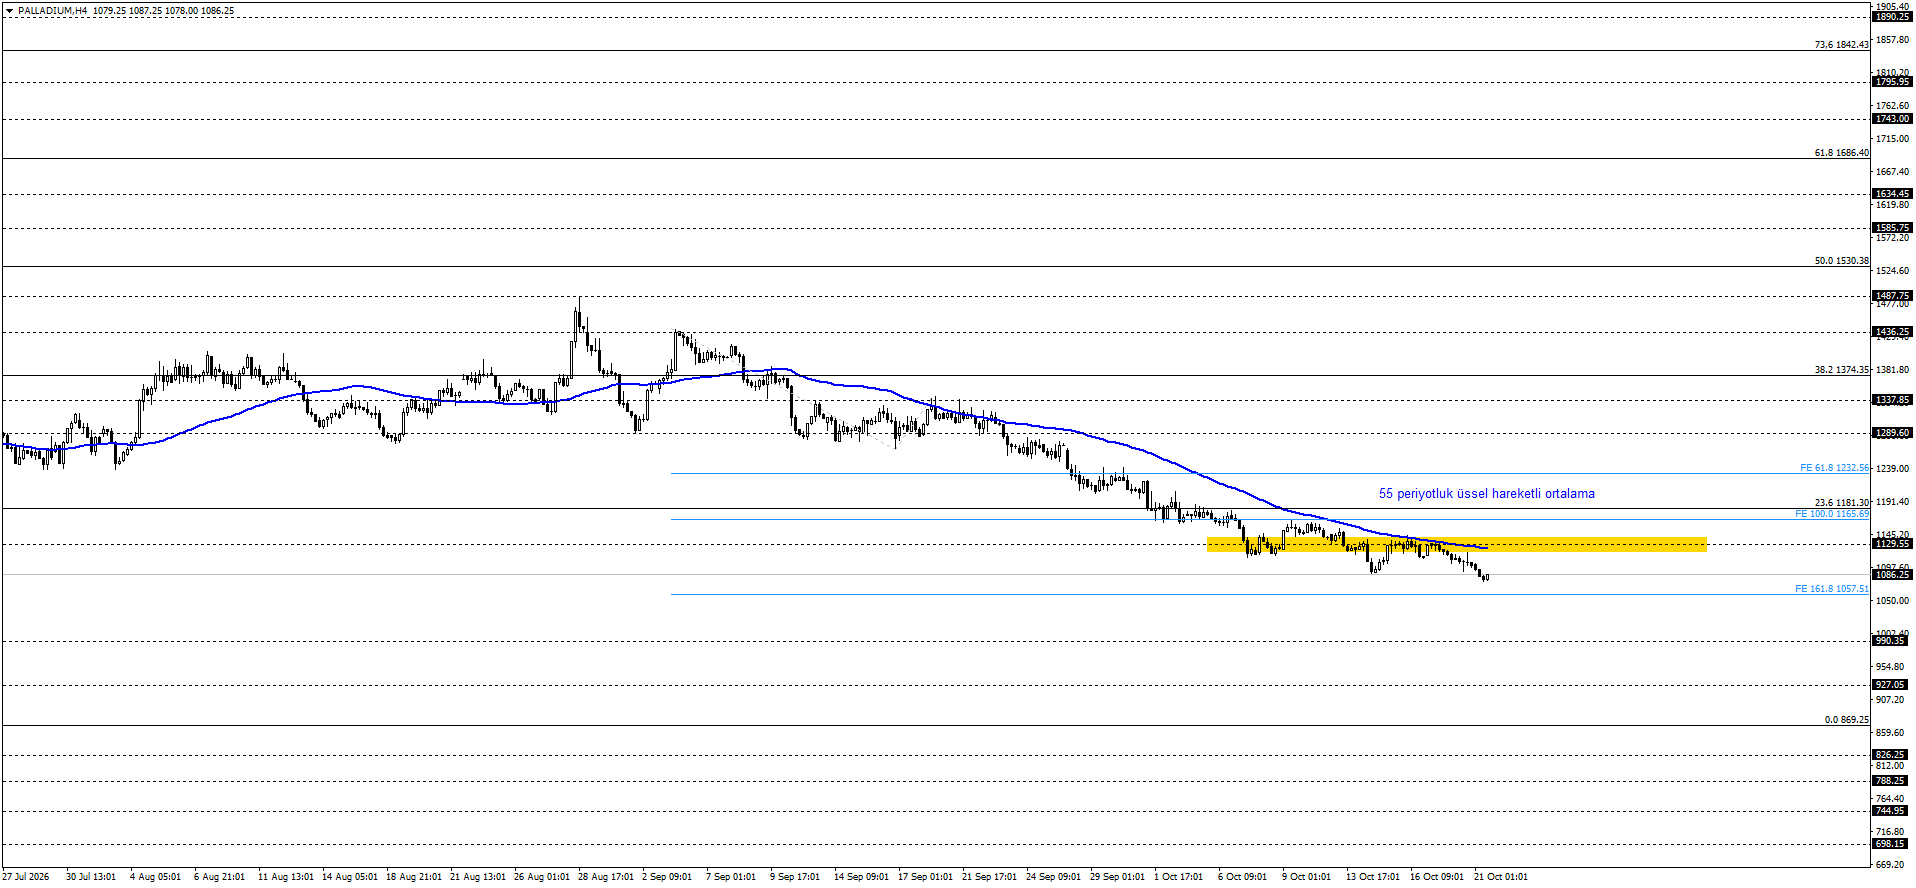Viewport: 1916px width, 888px height.
Task: Select the 'FE 100.0 1165.69' expansion label
Action: 1832,514
